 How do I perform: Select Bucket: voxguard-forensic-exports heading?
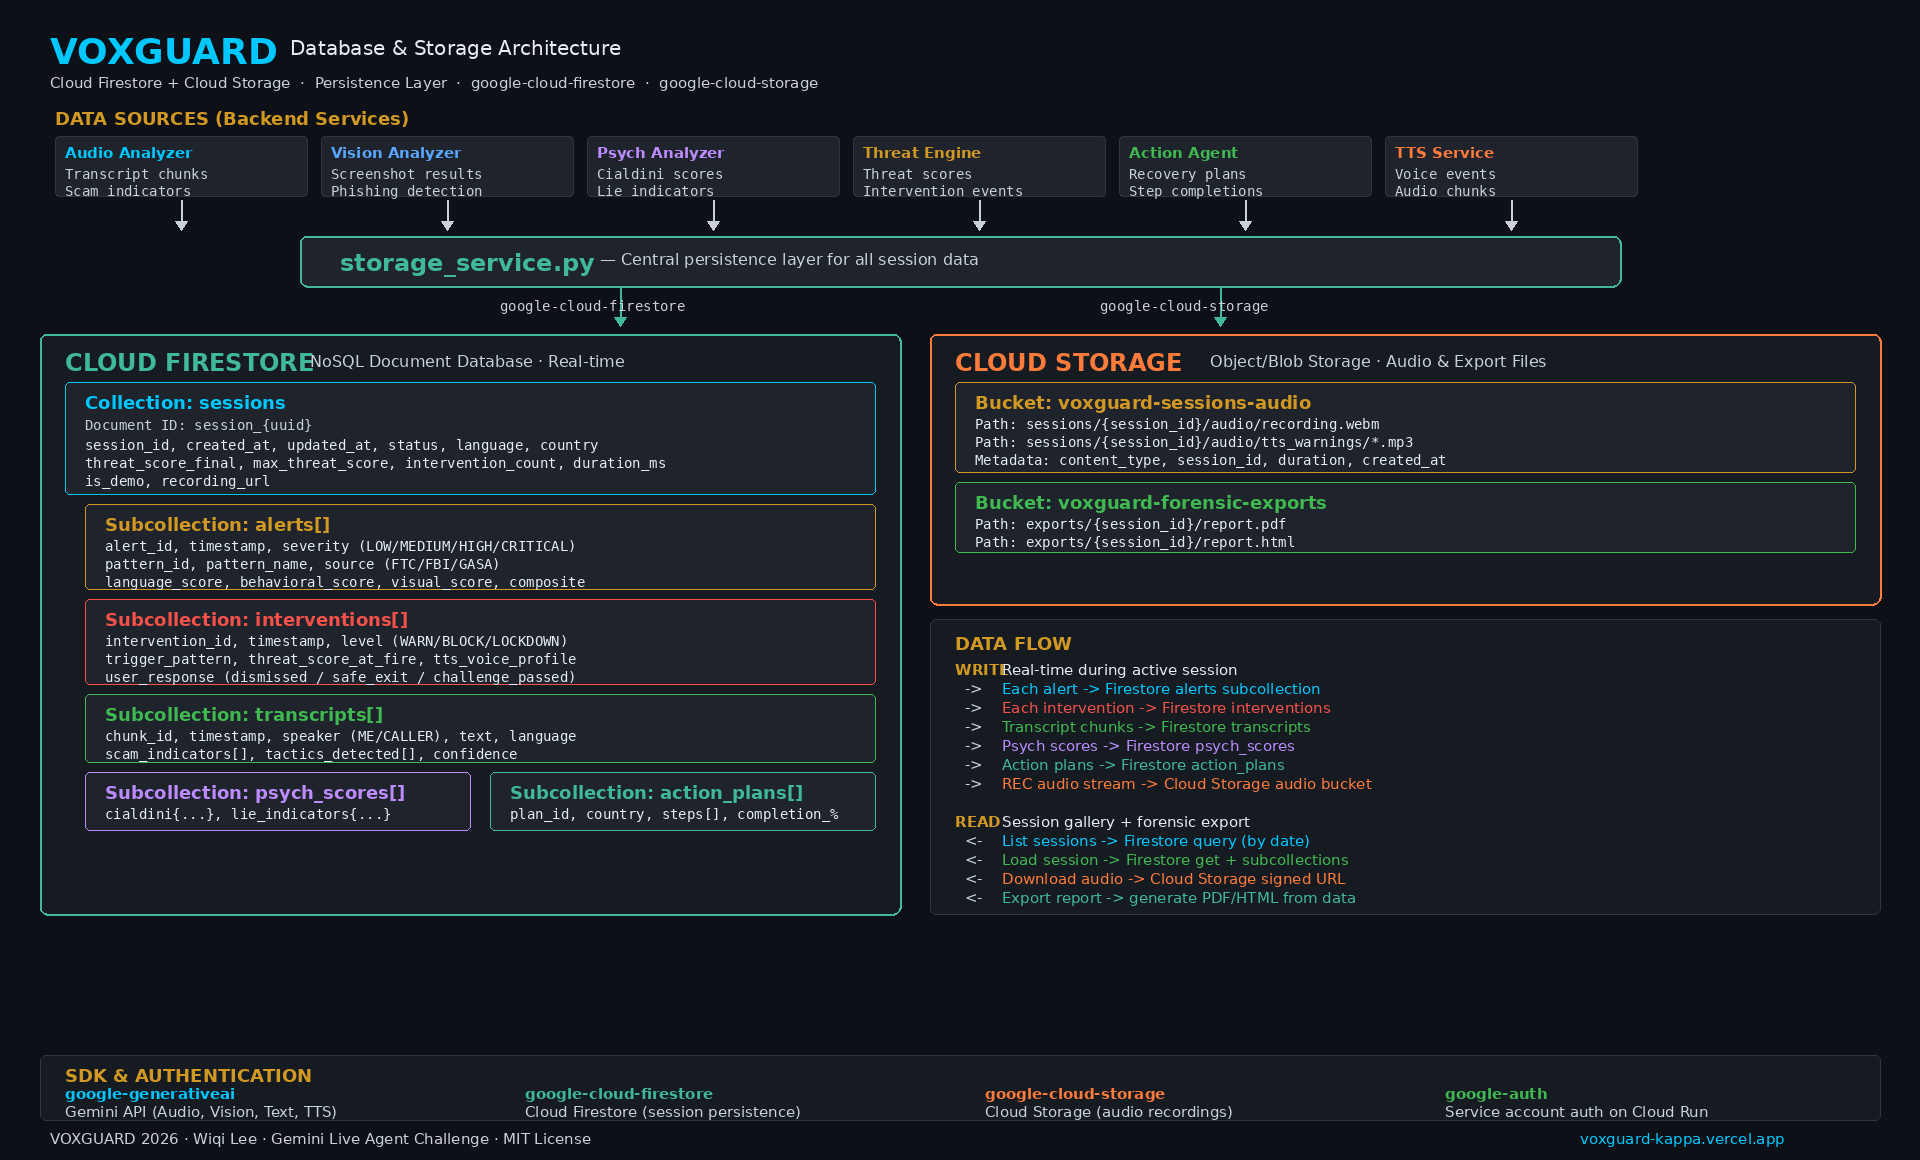click(x=1150, y=503)
